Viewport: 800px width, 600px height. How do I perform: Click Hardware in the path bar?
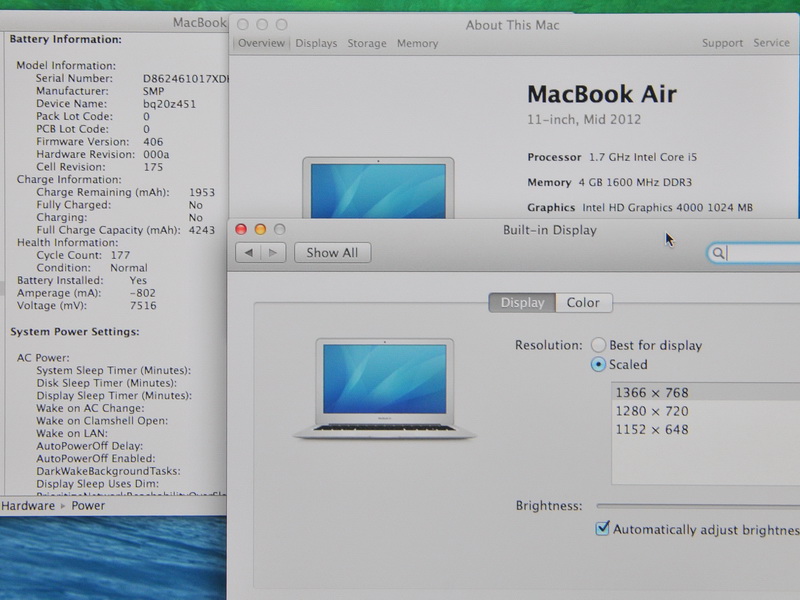click(28, 506)
